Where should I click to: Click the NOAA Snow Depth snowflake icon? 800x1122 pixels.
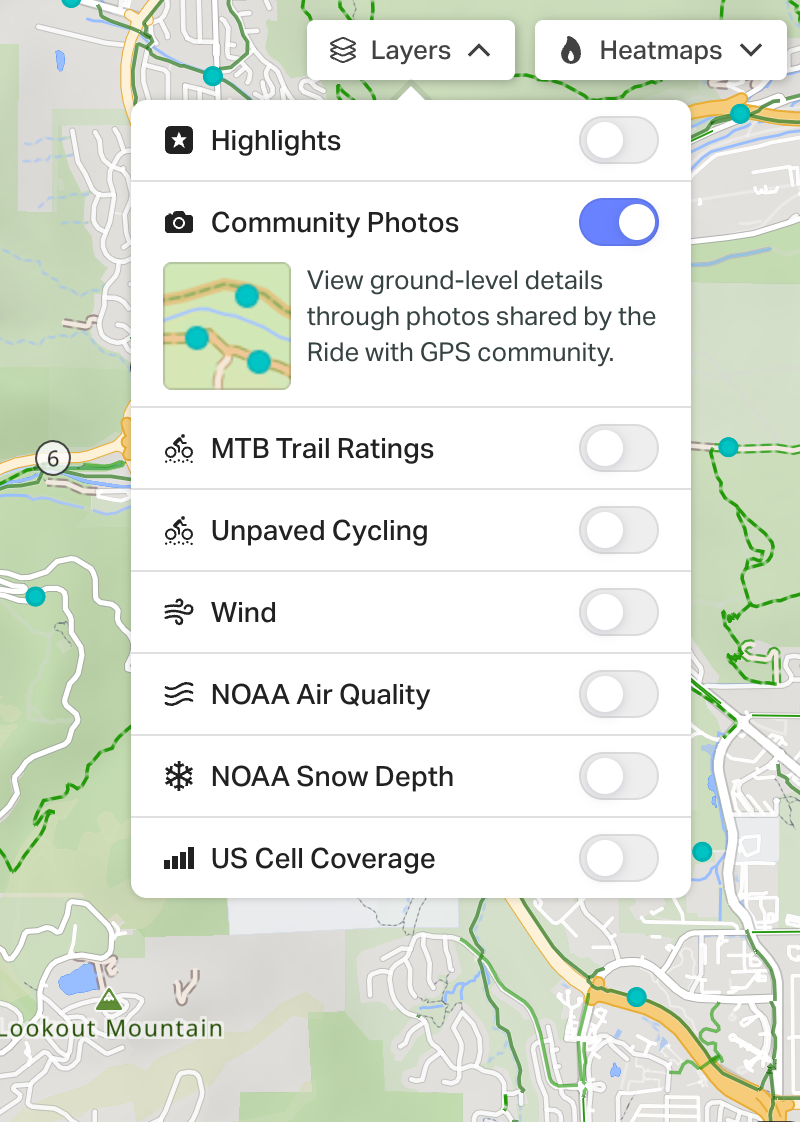pos(179,776)
